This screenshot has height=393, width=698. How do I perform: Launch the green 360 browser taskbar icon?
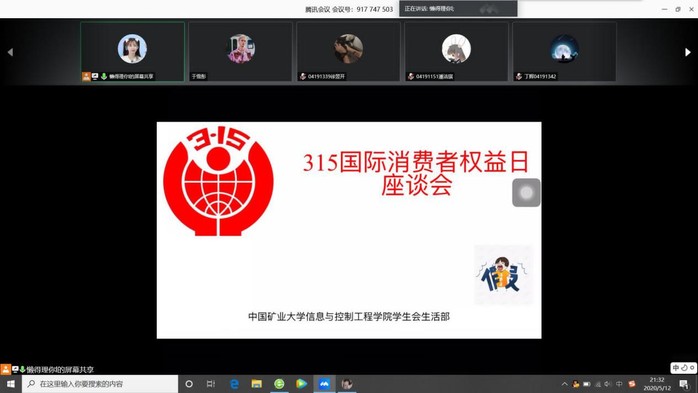point(279,384)
